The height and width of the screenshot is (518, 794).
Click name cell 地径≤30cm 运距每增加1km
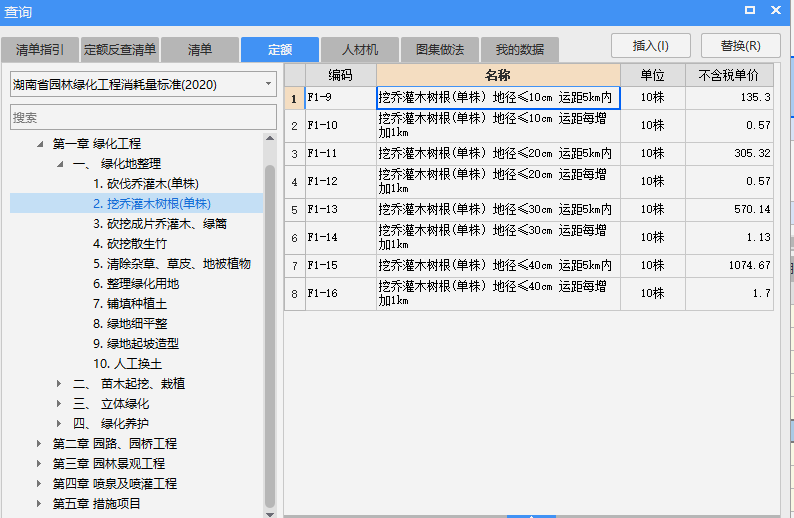tap(498, 237)
